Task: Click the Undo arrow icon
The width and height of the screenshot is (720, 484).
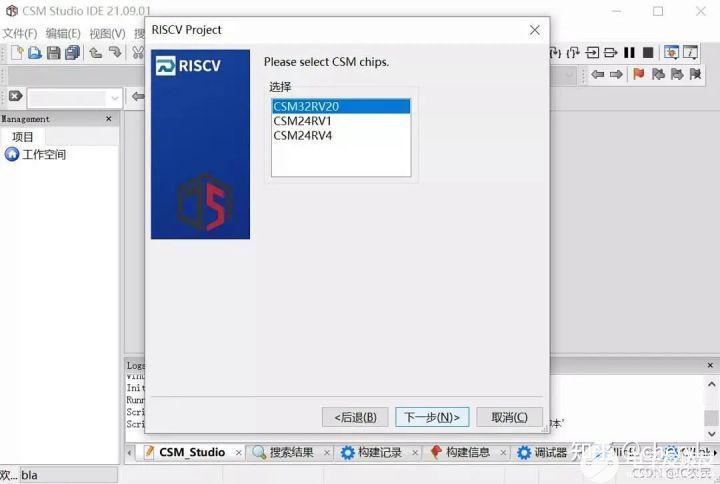Action: point(96,53)
